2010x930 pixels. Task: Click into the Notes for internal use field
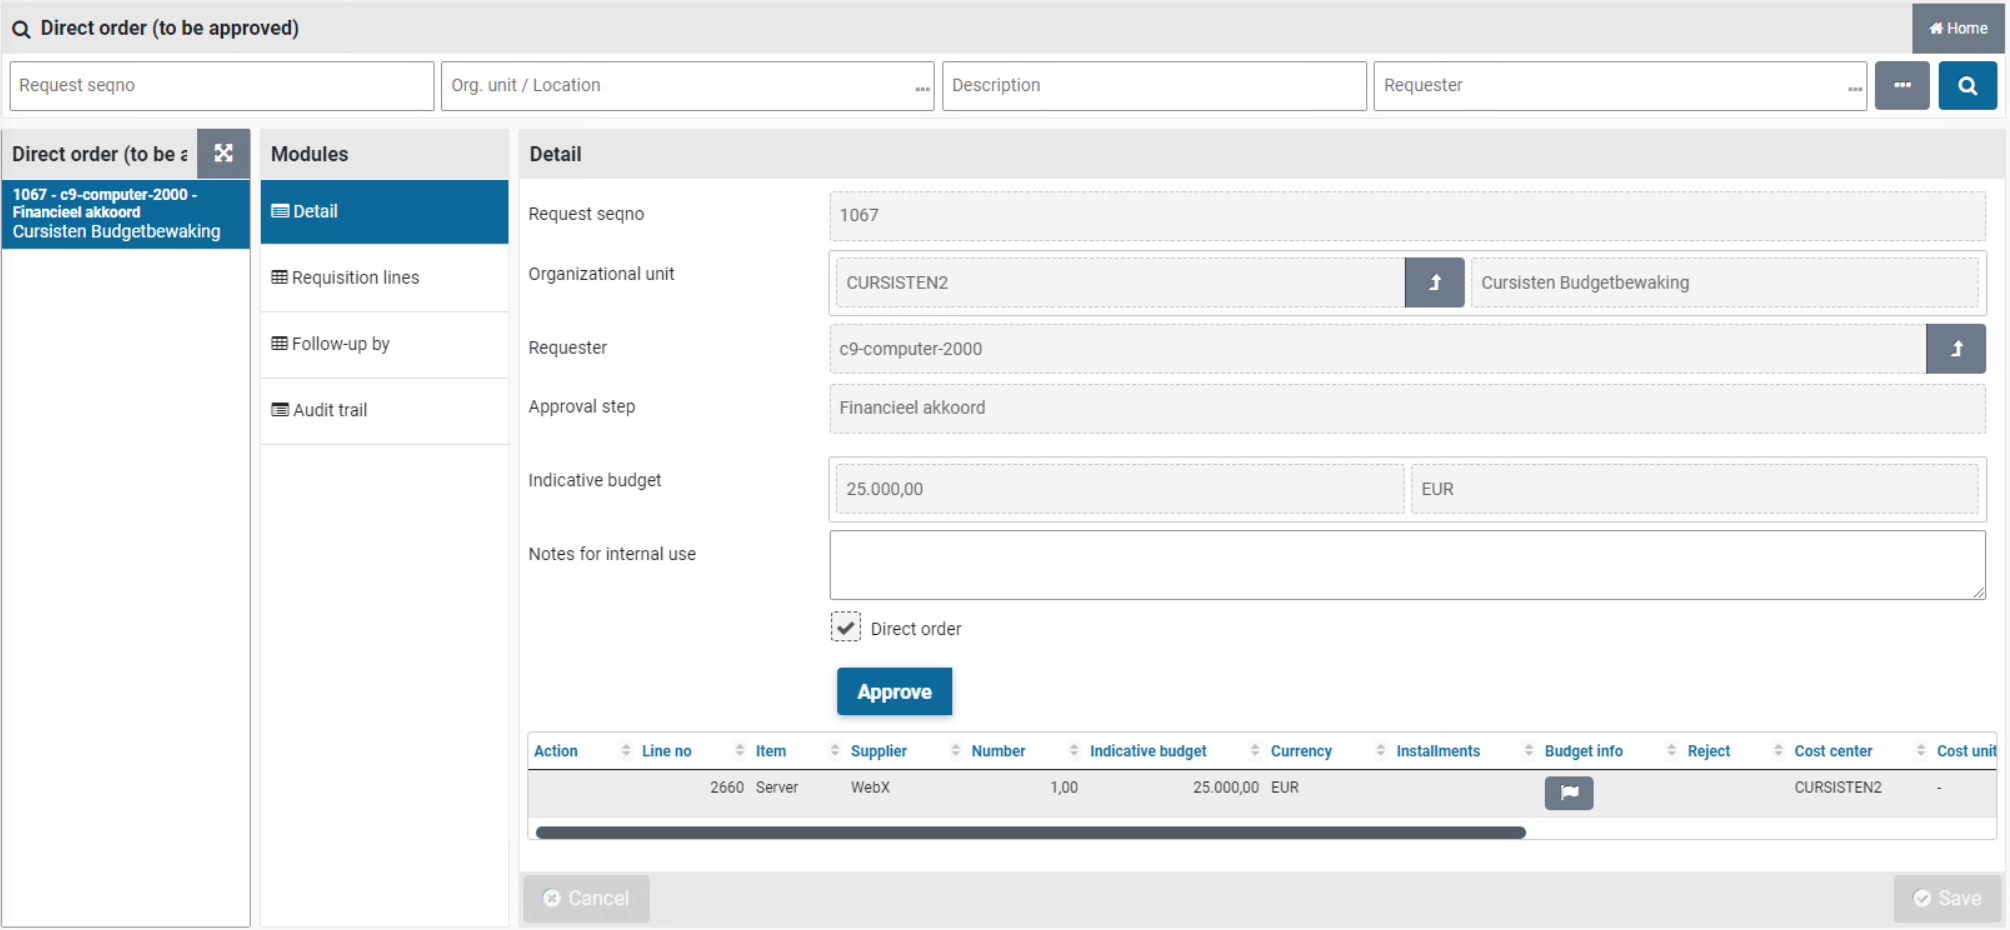pyautogui.click(x=1406, y=565)
